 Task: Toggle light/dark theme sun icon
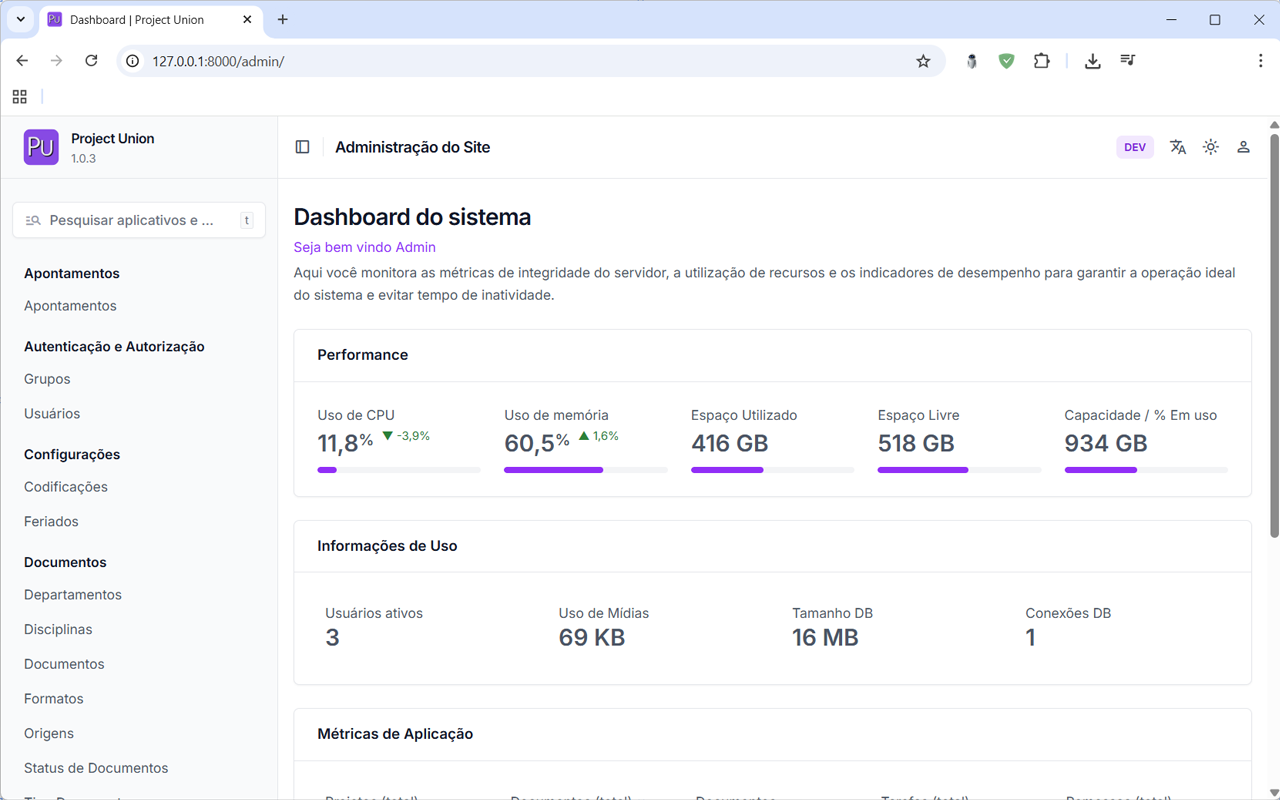point(1211,147)
